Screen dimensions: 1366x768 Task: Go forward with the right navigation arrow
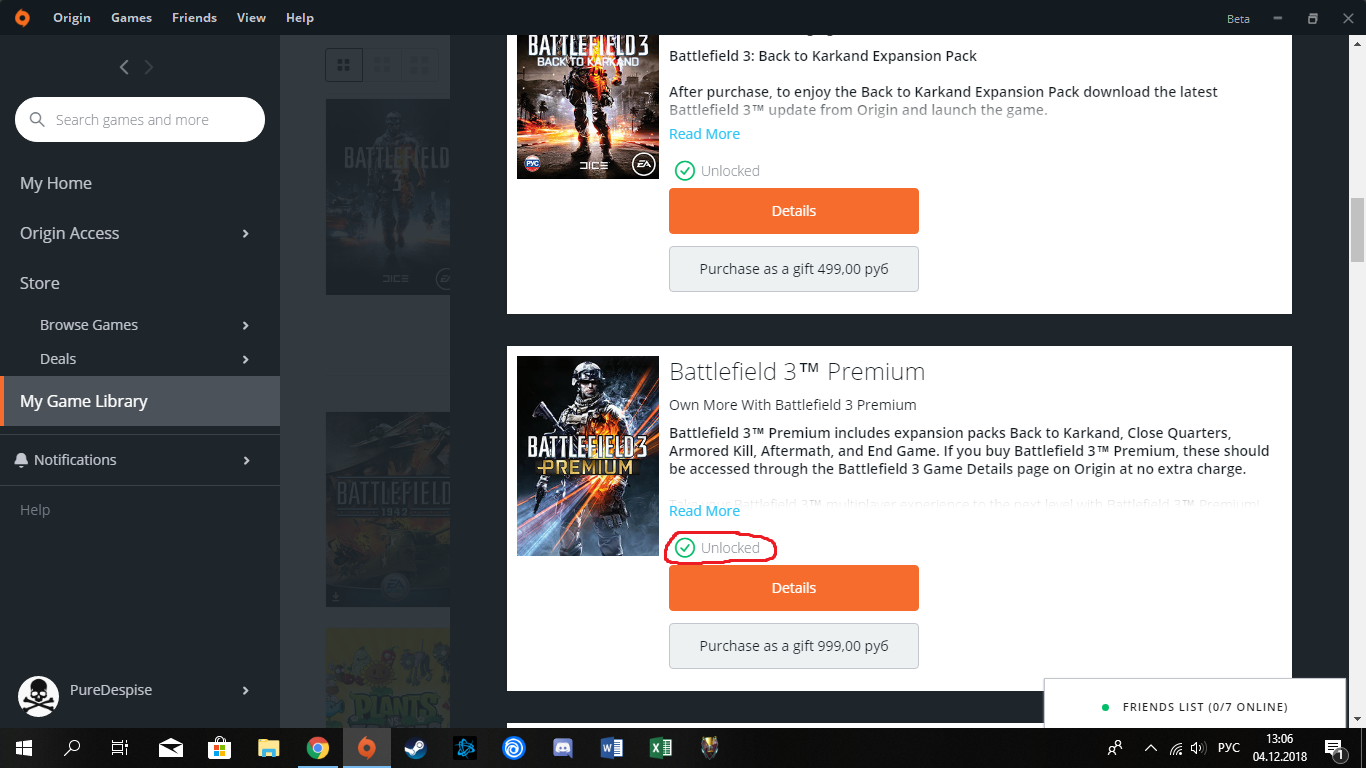click(149, 67)
